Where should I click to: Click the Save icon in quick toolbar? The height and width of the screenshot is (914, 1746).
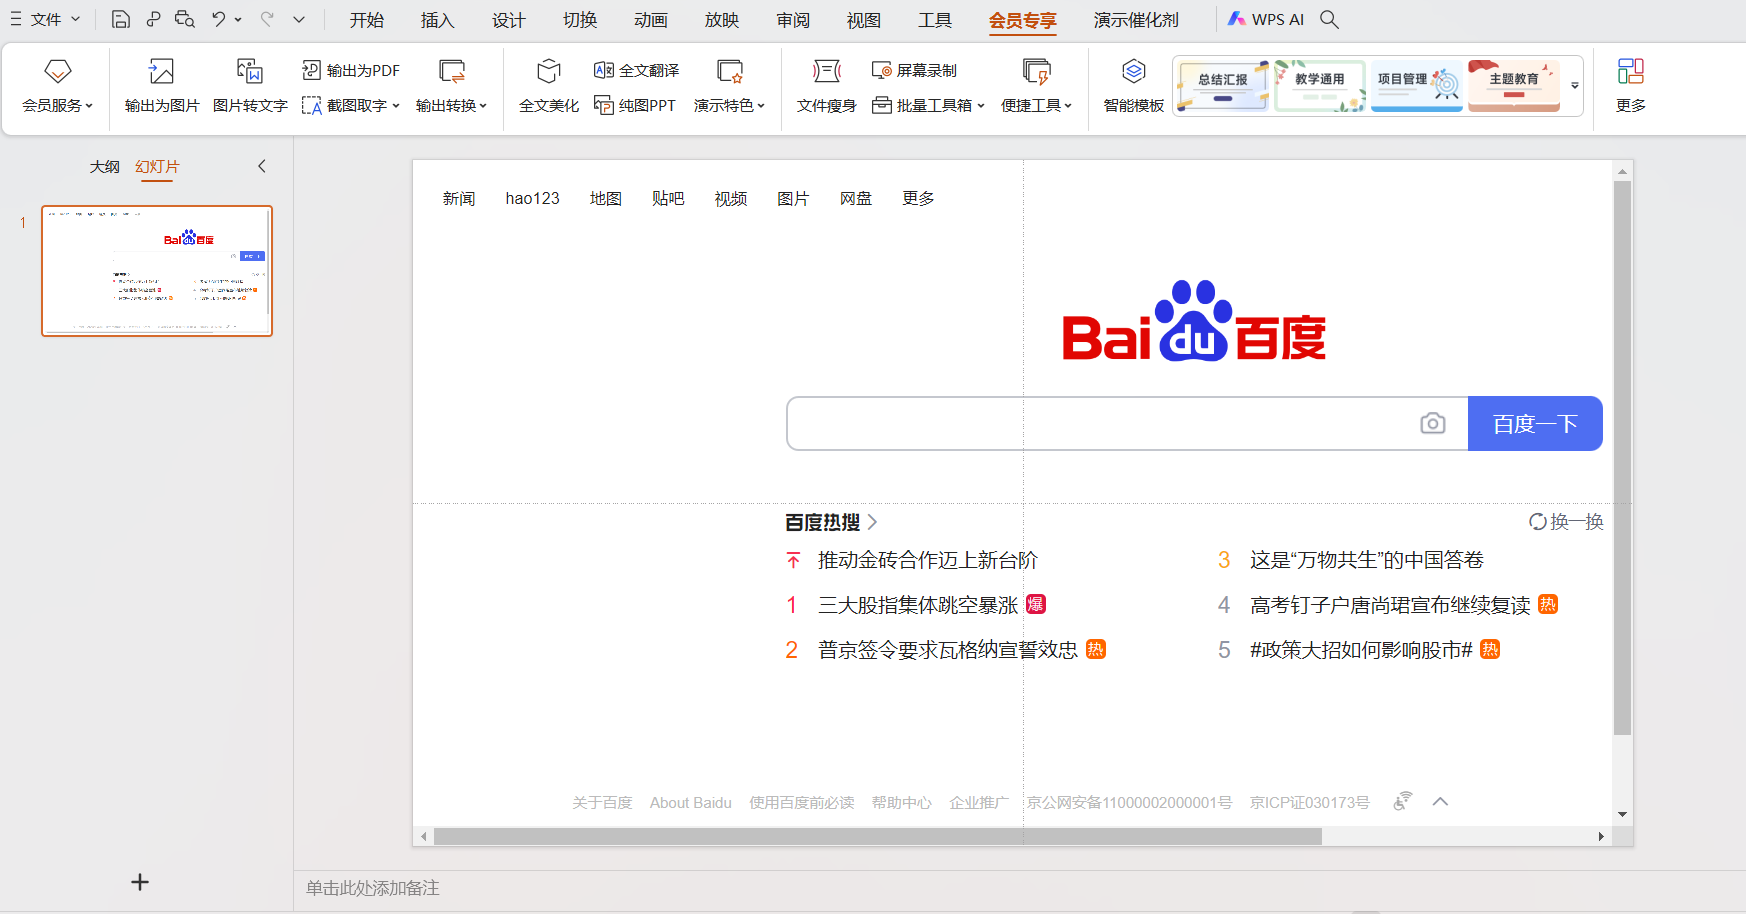(x=120, y=19)
